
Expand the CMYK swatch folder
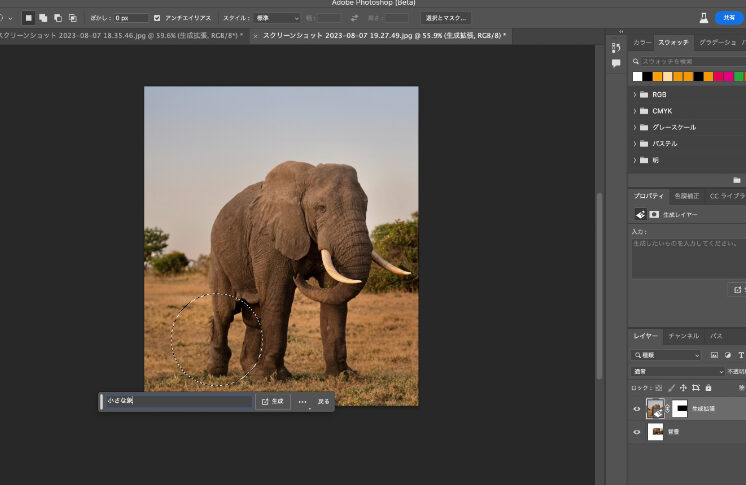coord(635,111)
